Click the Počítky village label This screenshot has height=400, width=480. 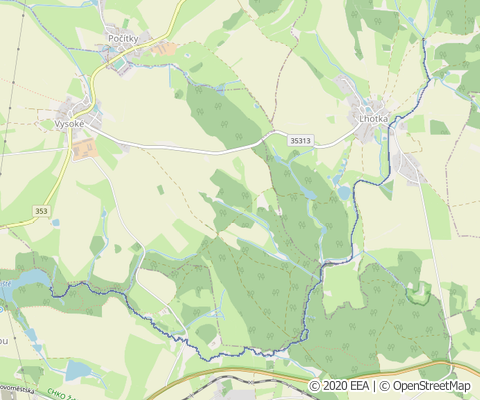123,39
